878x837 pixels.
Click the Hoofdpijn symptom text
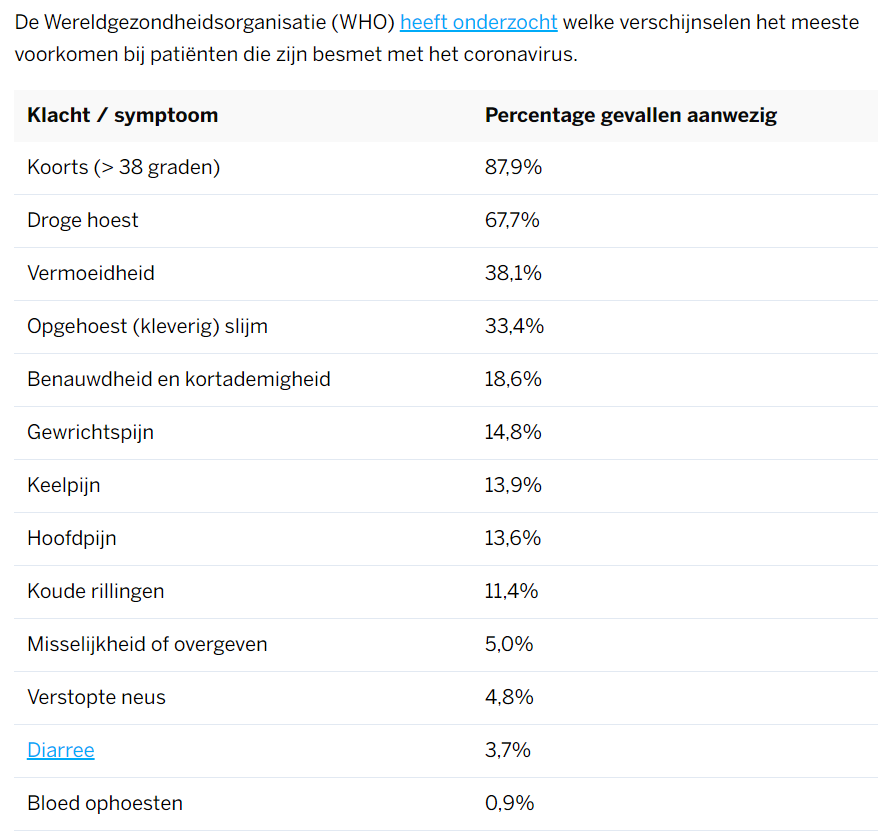(72, 538)
